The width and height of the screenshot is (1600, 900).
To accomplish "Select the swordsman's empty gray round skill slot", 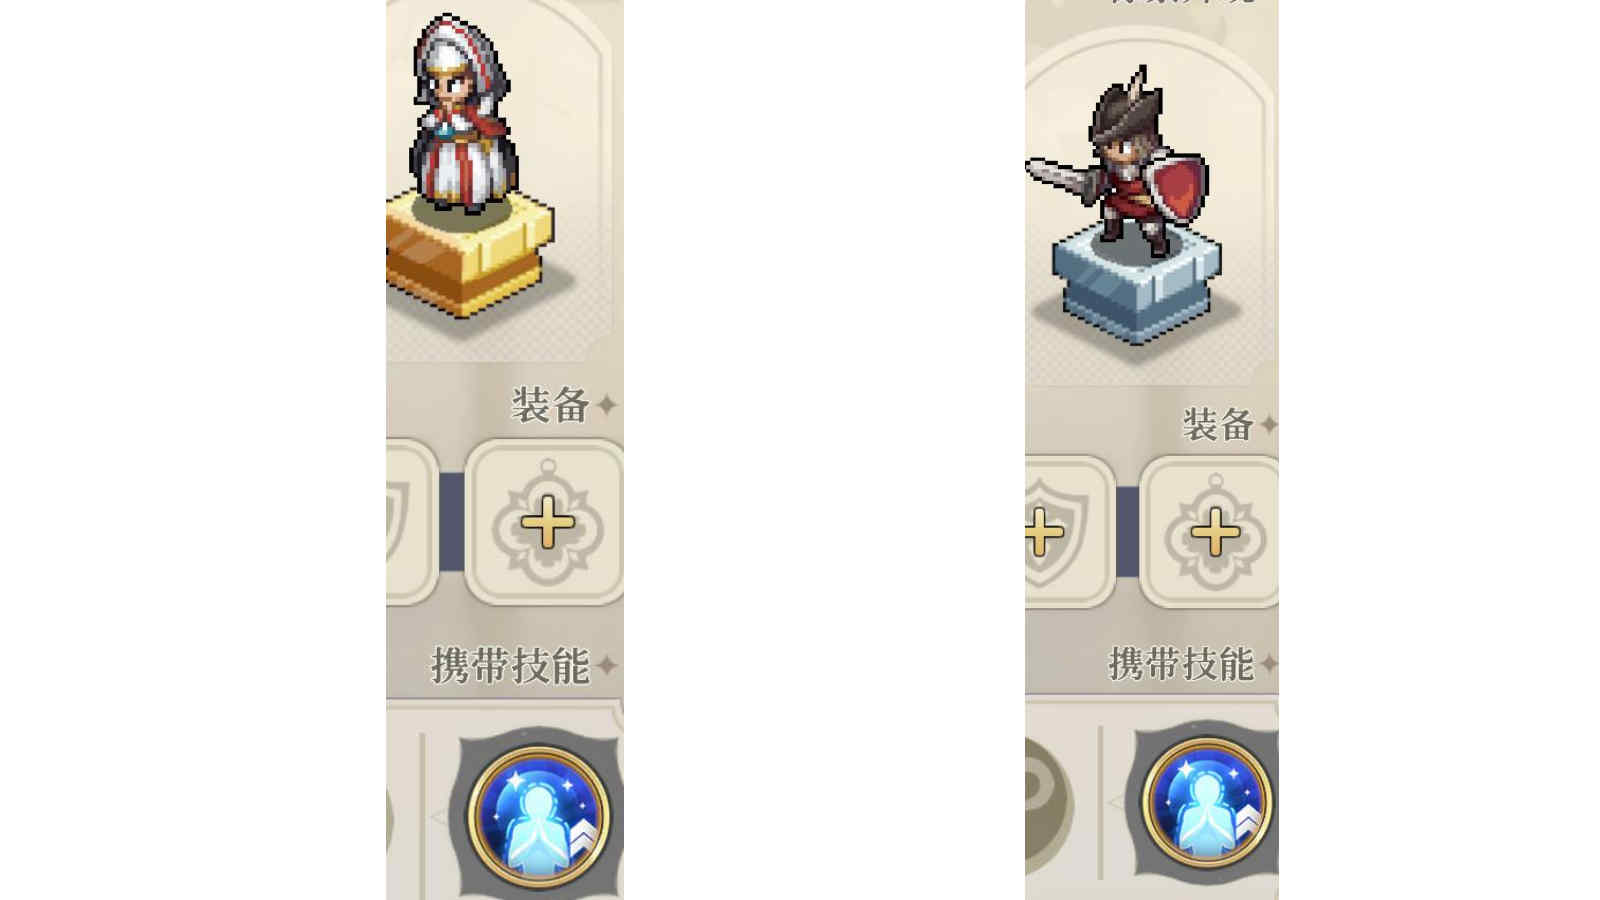I will (x=1049, y=805).
